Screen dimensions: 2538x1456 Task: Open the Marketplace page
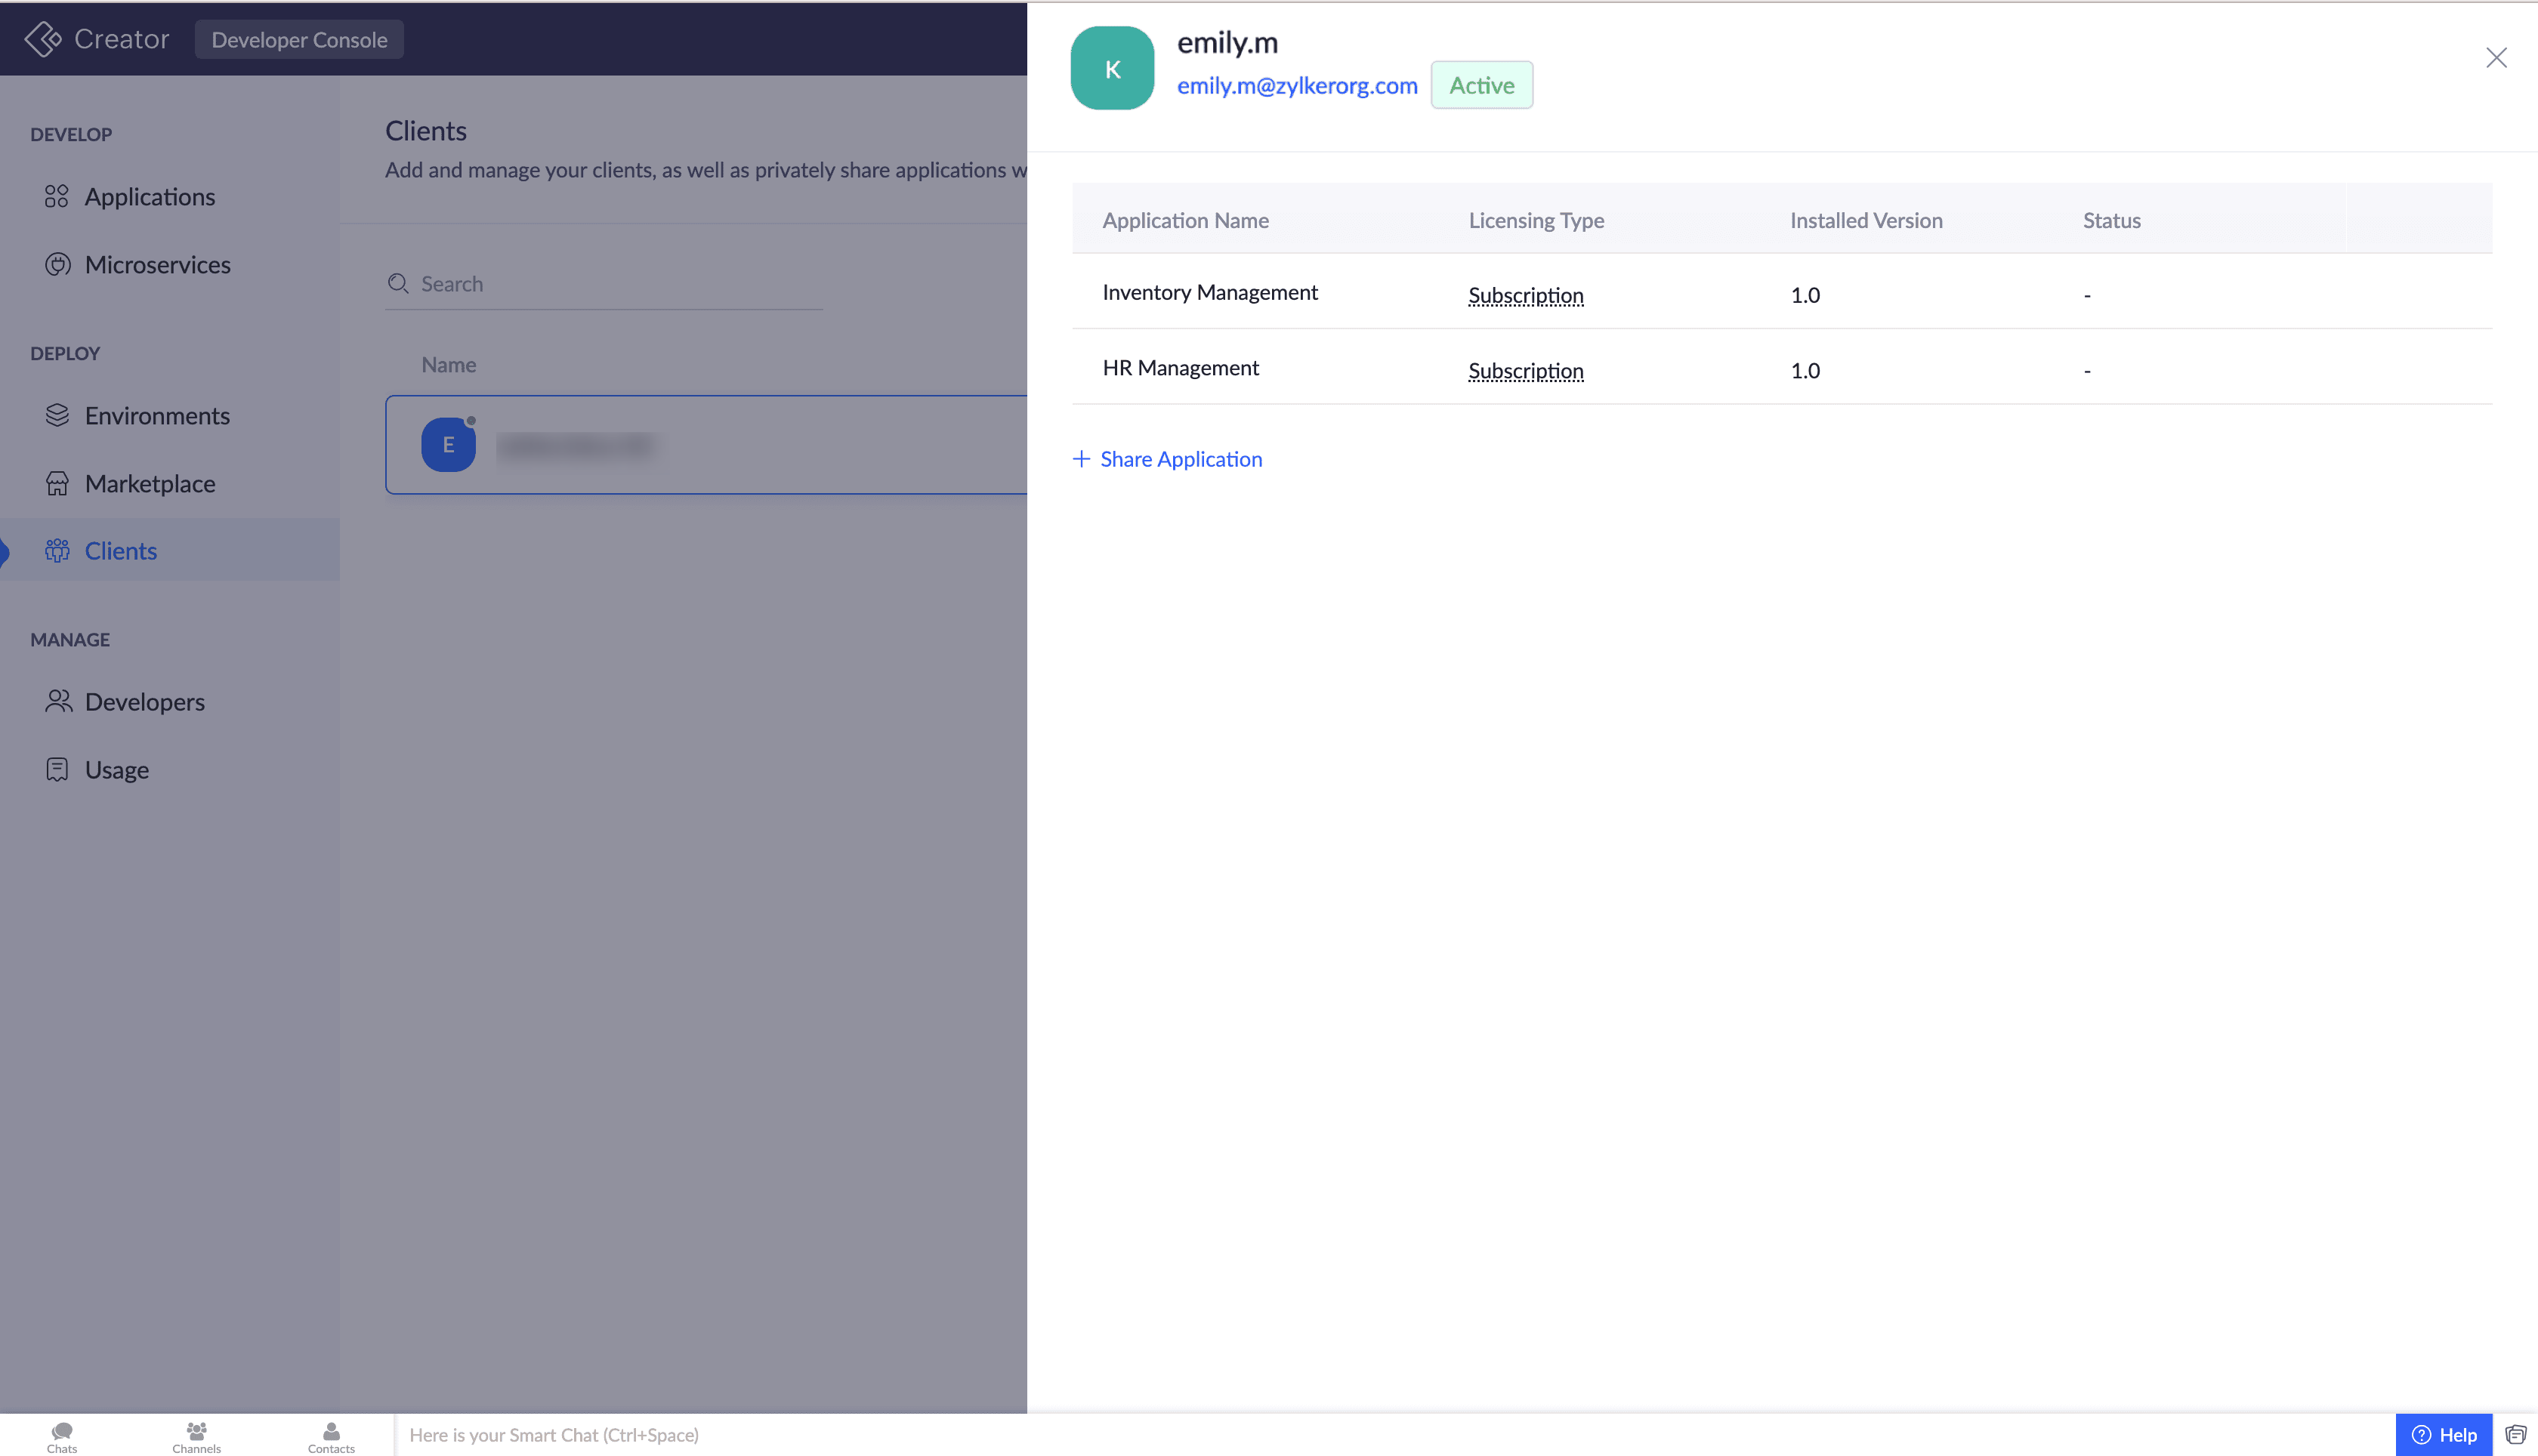click(x=149, y=484)
